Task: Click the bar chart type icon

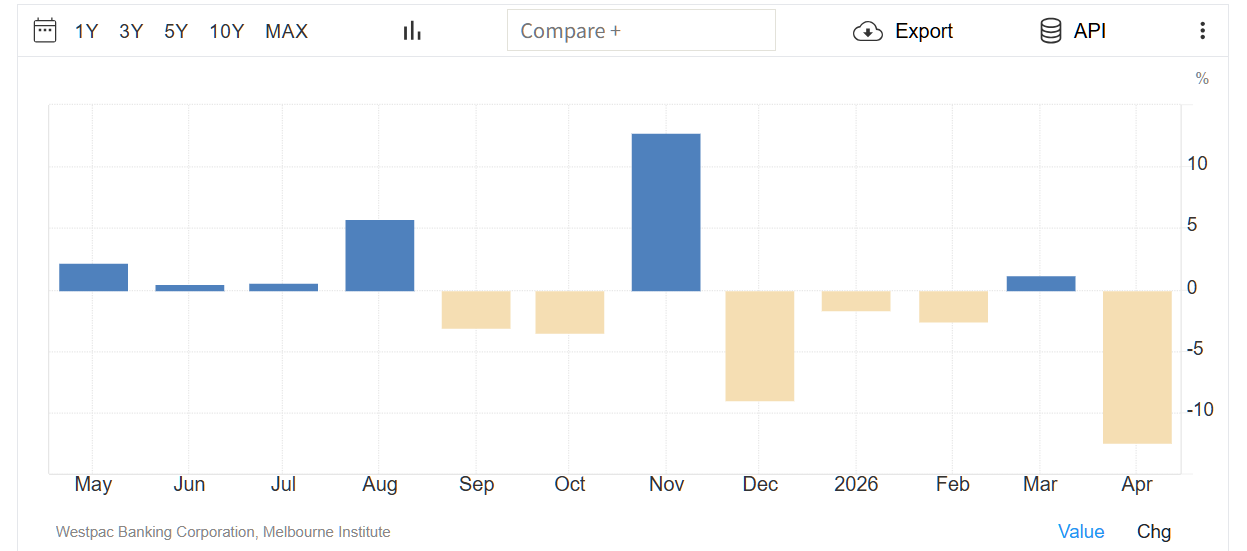Action: point(412,31)
